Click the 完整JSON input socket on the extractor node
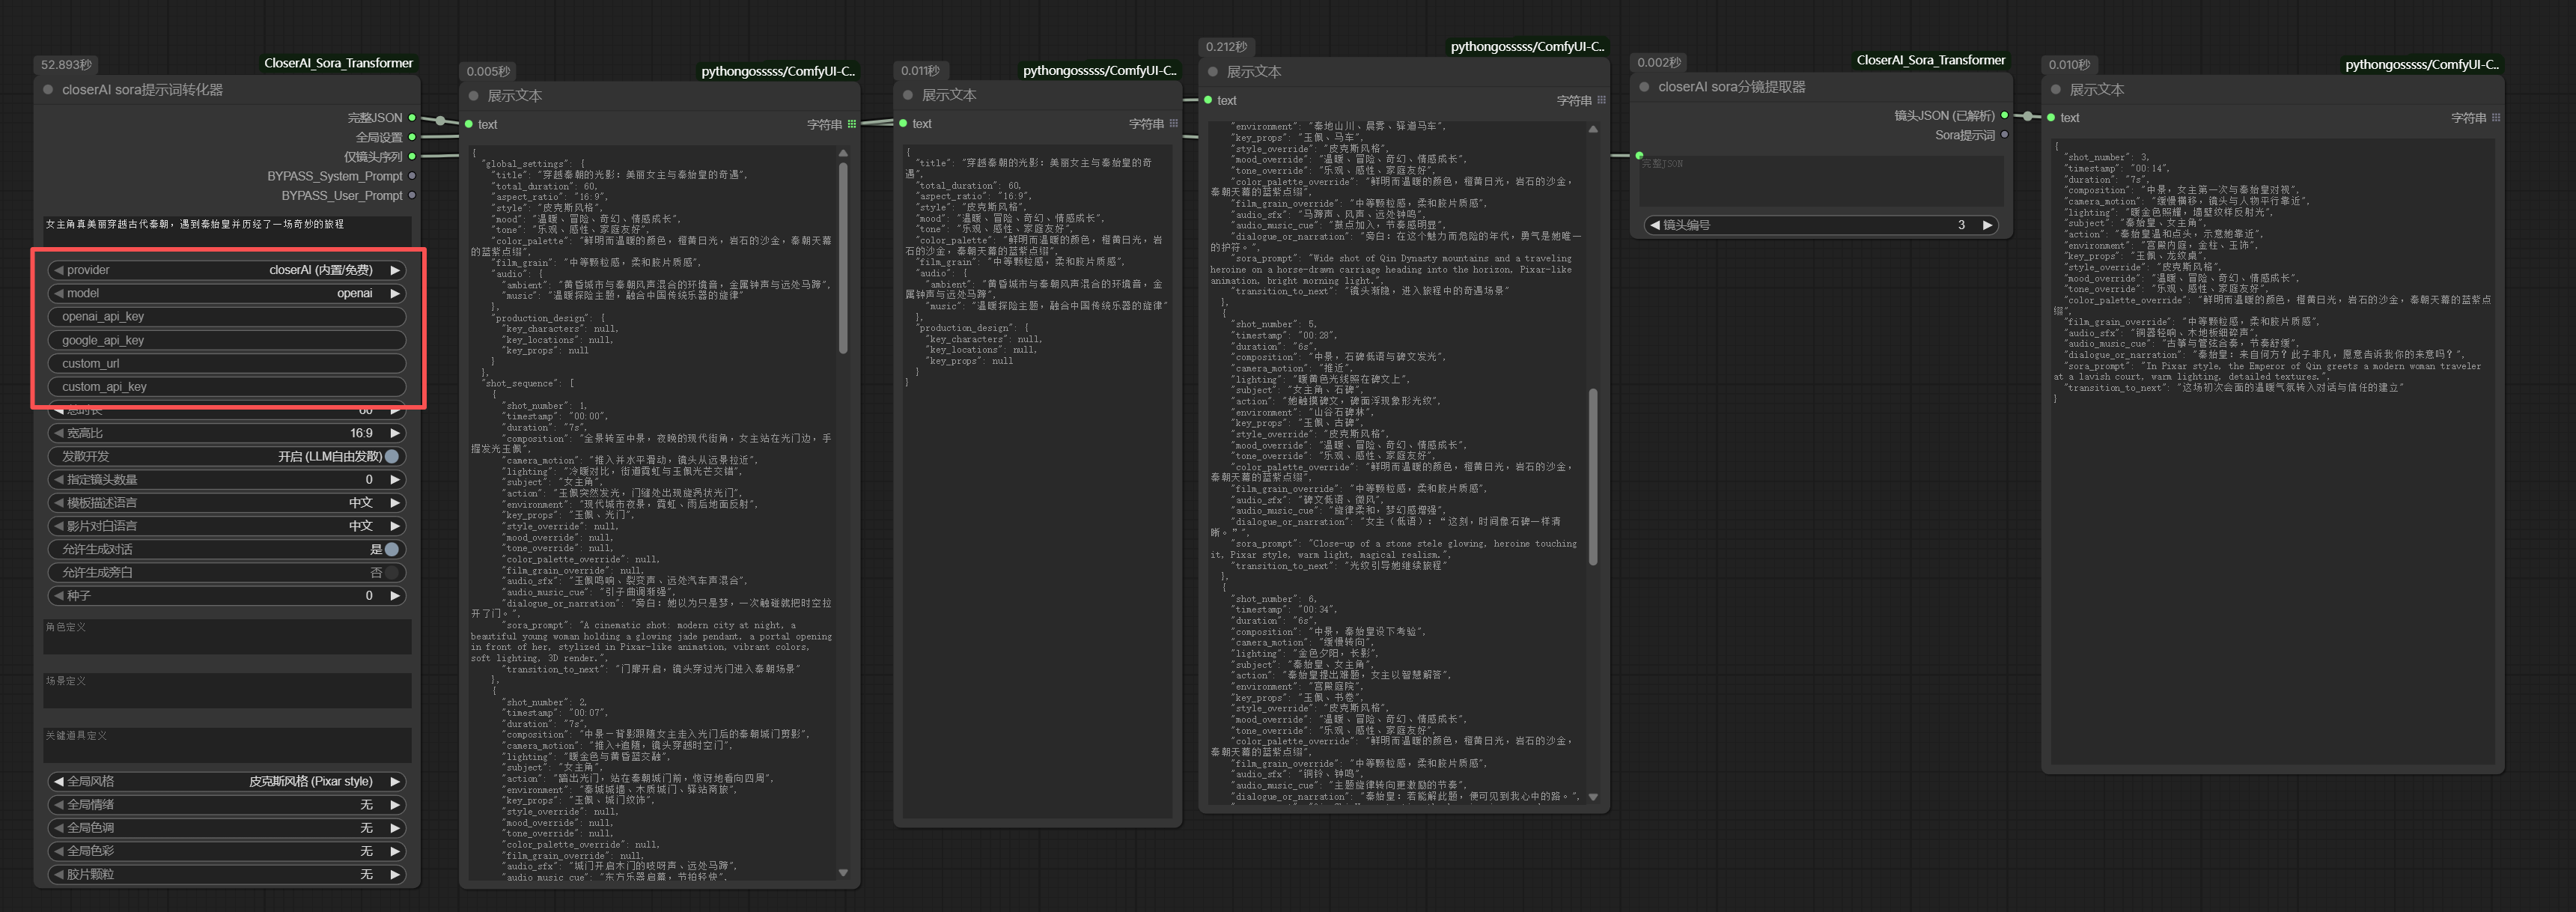 click(1639, 155)
